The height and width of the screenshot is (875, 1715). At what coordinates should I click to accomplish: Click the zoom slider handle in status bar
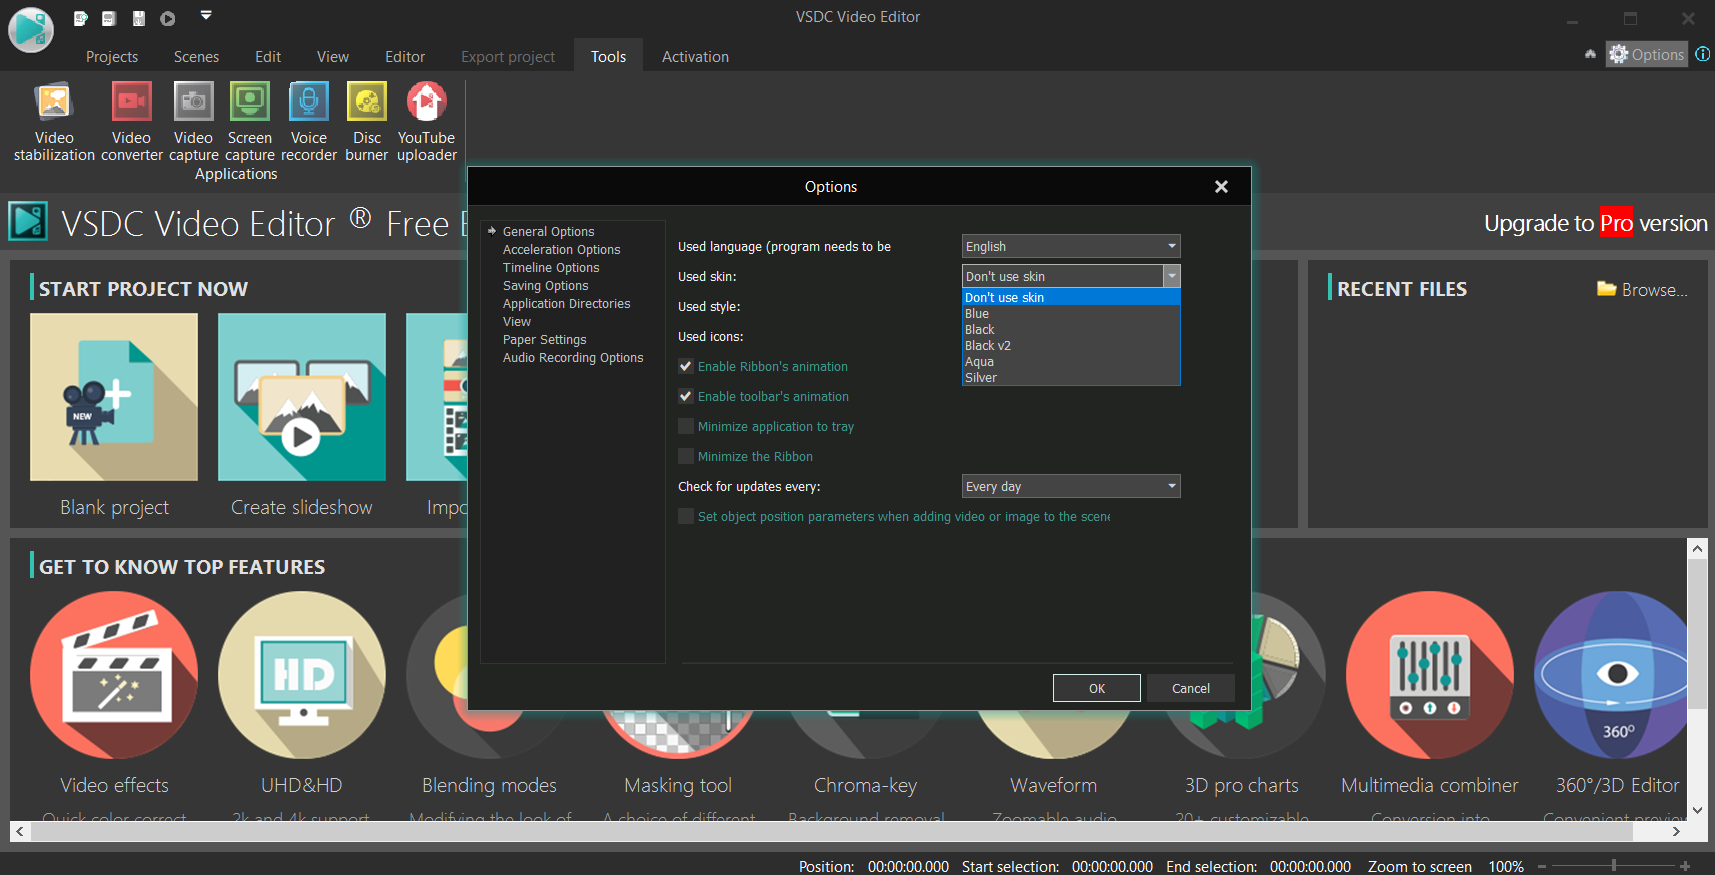[1614, 865]
